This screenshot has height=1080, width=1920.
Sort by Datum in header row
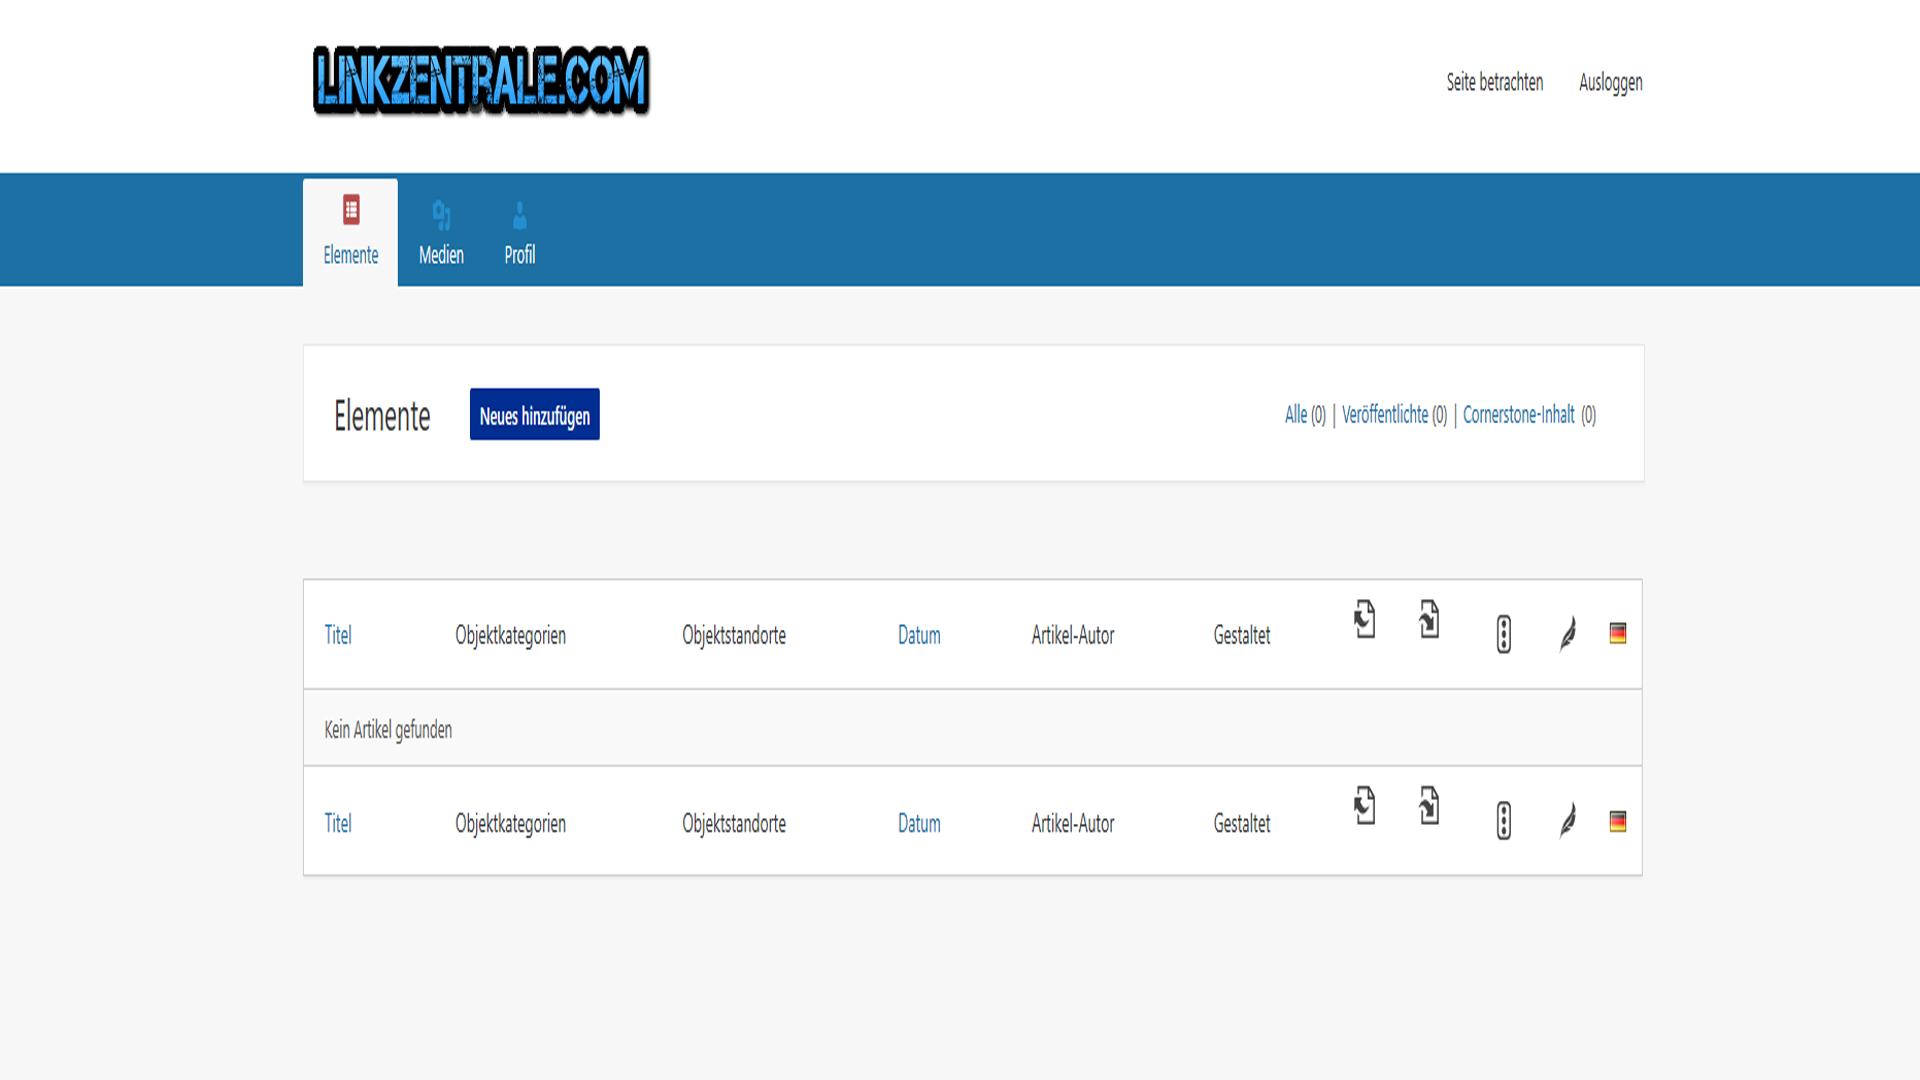919,635
